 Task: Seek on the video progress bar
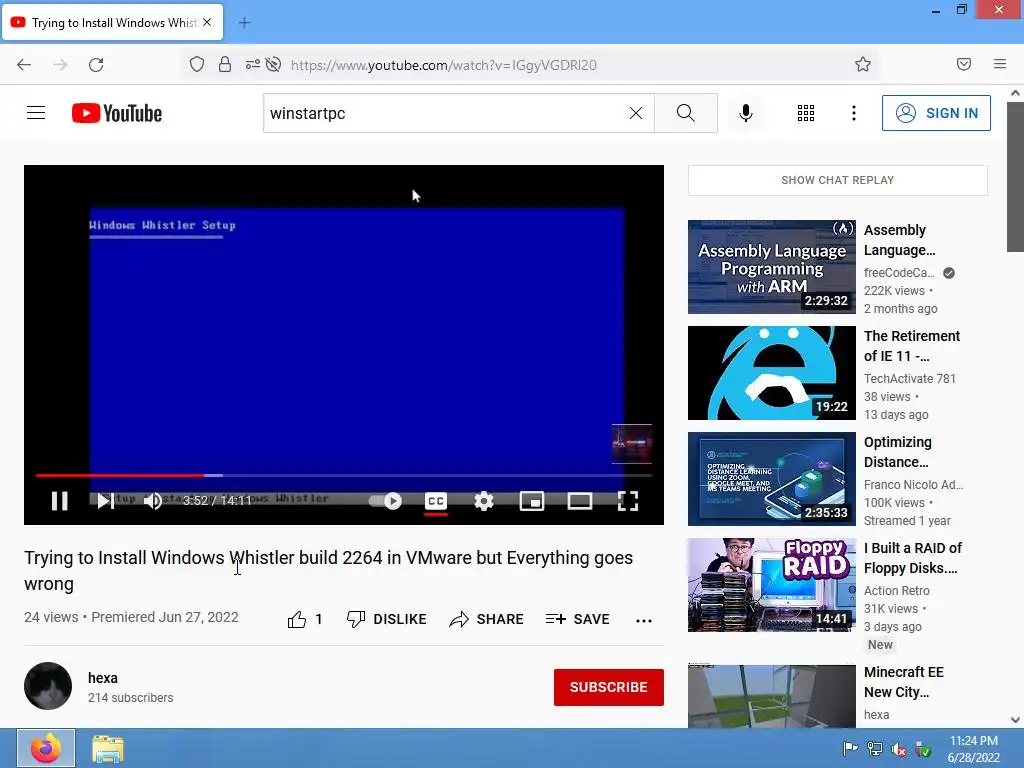[x=344, y=475]
